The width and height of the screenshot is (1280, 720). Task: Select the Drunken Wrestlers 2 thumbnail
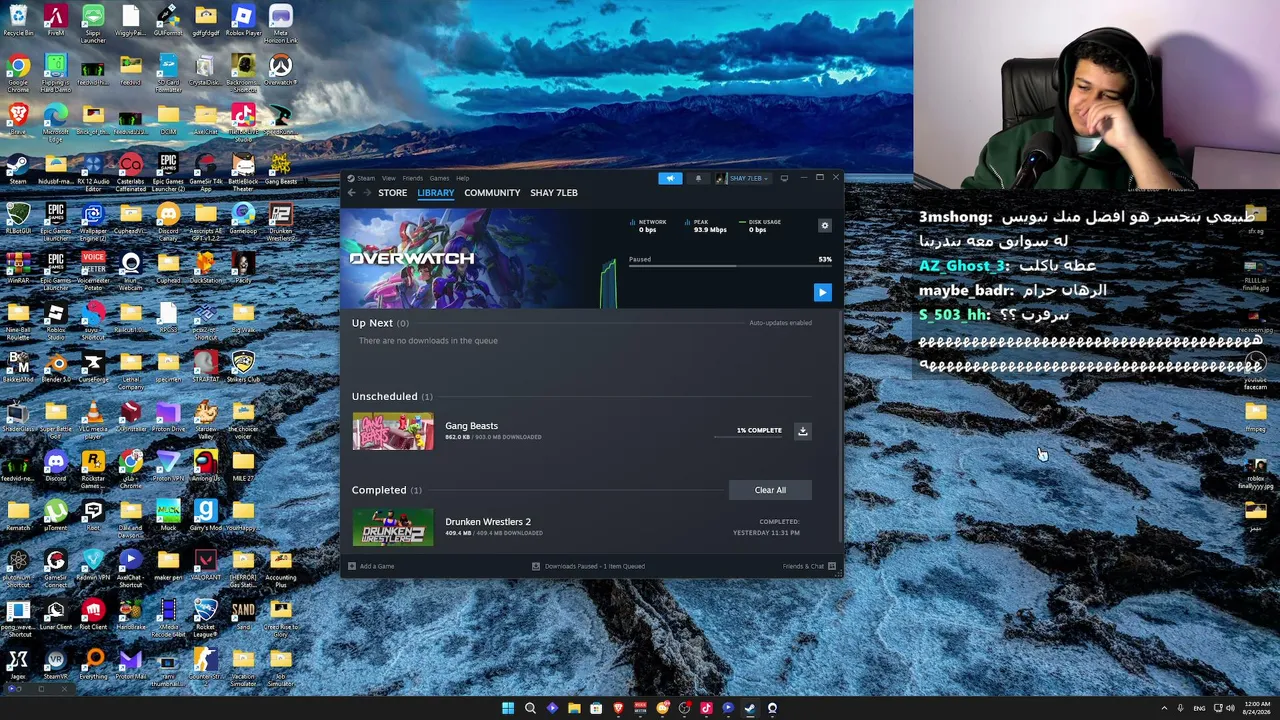(393, 527)
